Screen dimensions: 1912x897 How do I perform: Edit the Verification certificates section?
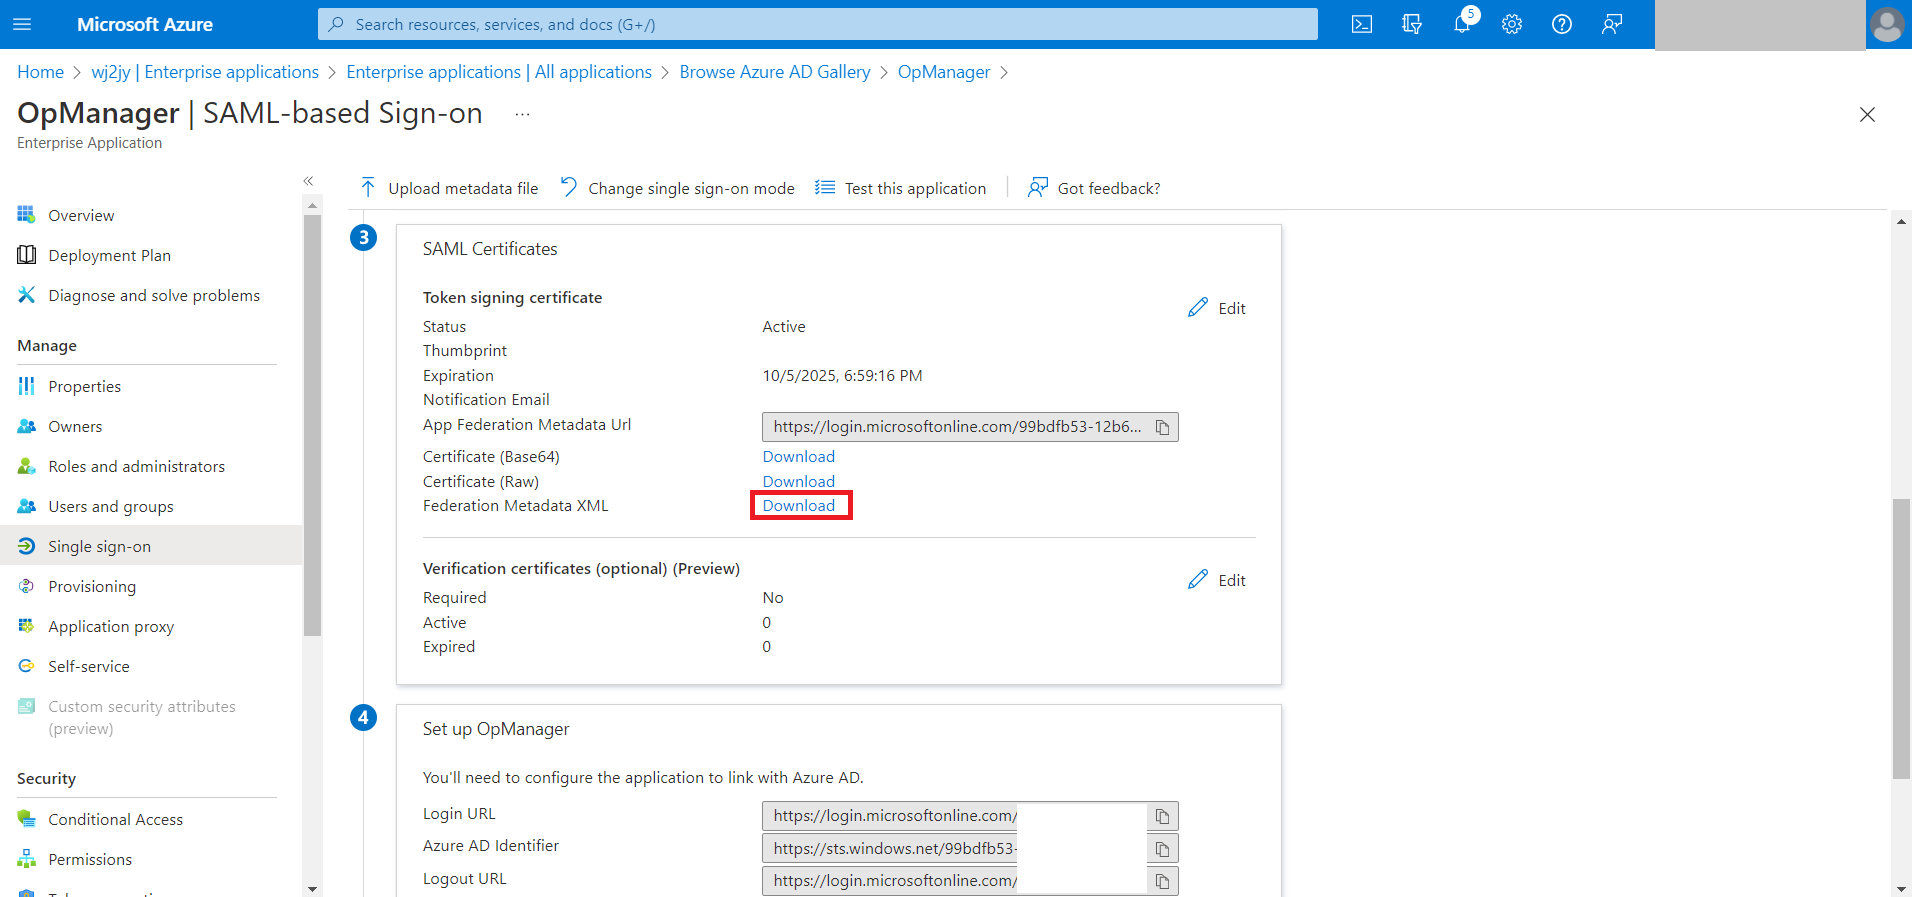click(1217, 580)
